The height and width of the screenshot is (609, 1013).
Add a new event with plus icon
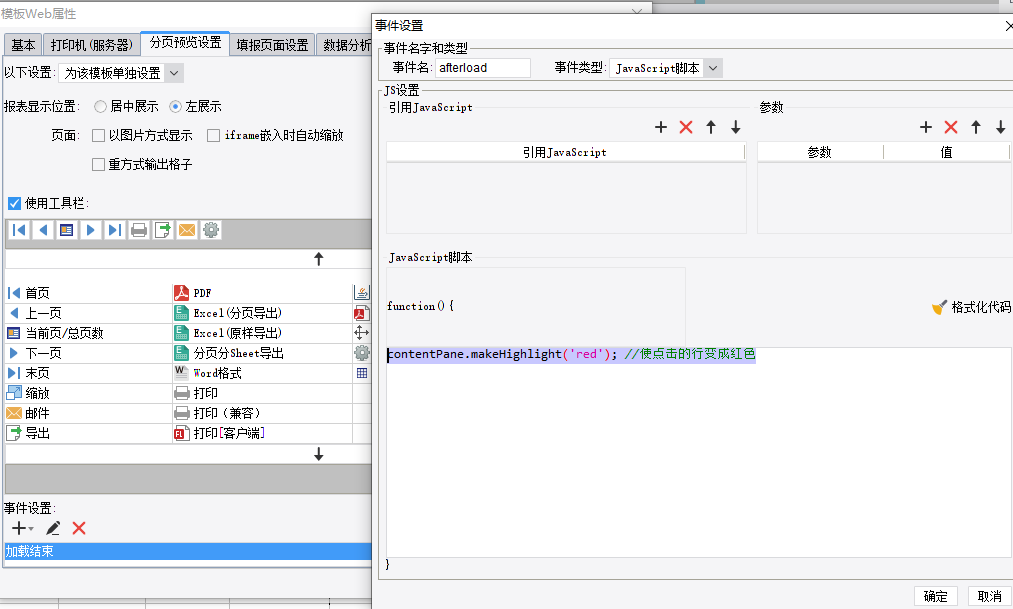pos(19,528)
